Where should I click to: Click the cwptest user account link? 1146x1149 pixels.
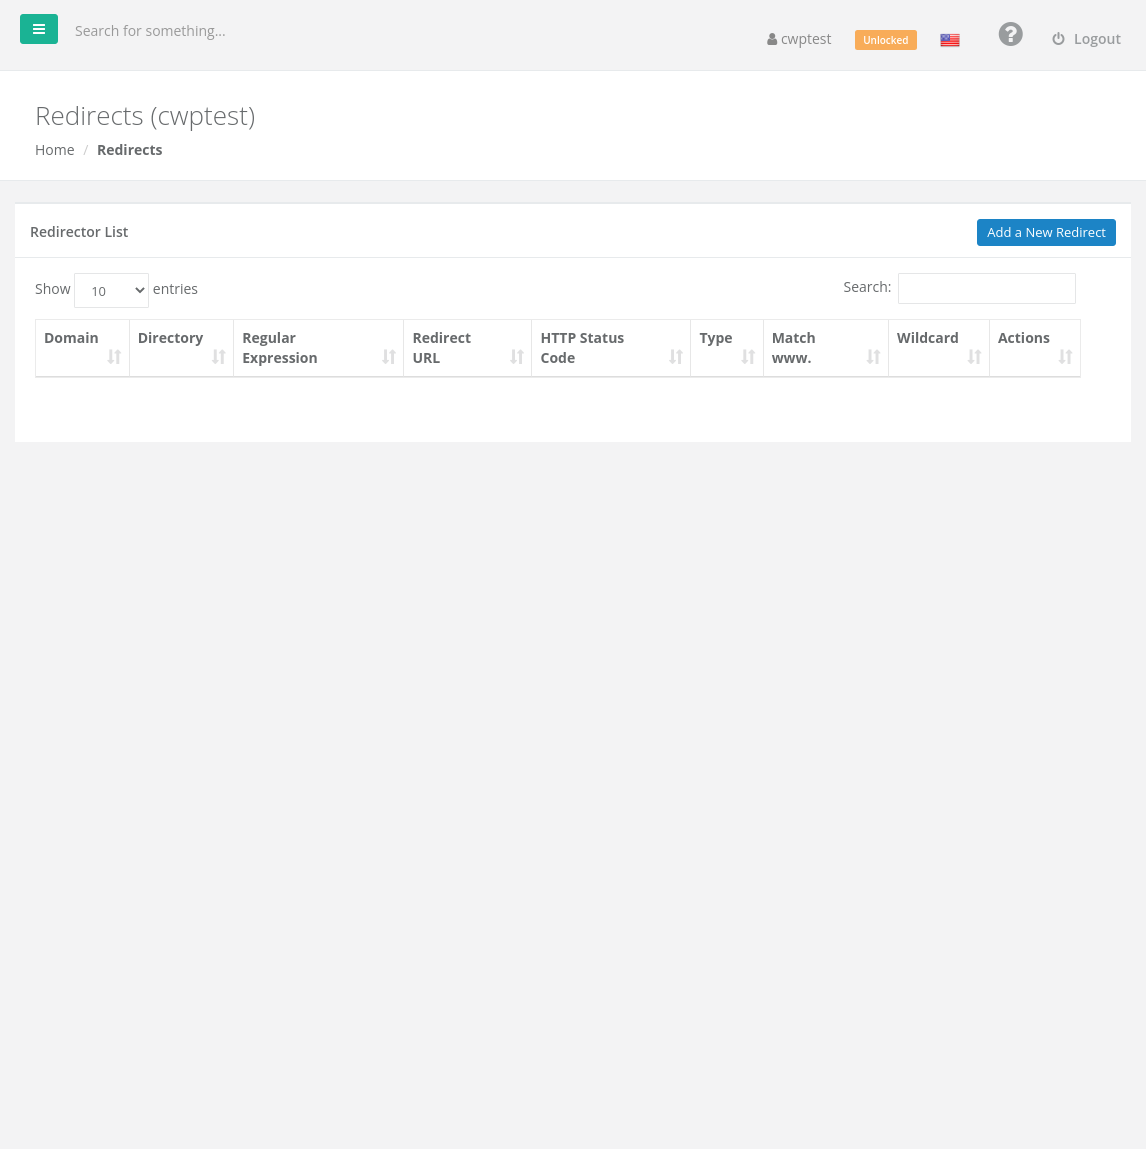pos(799,39)
